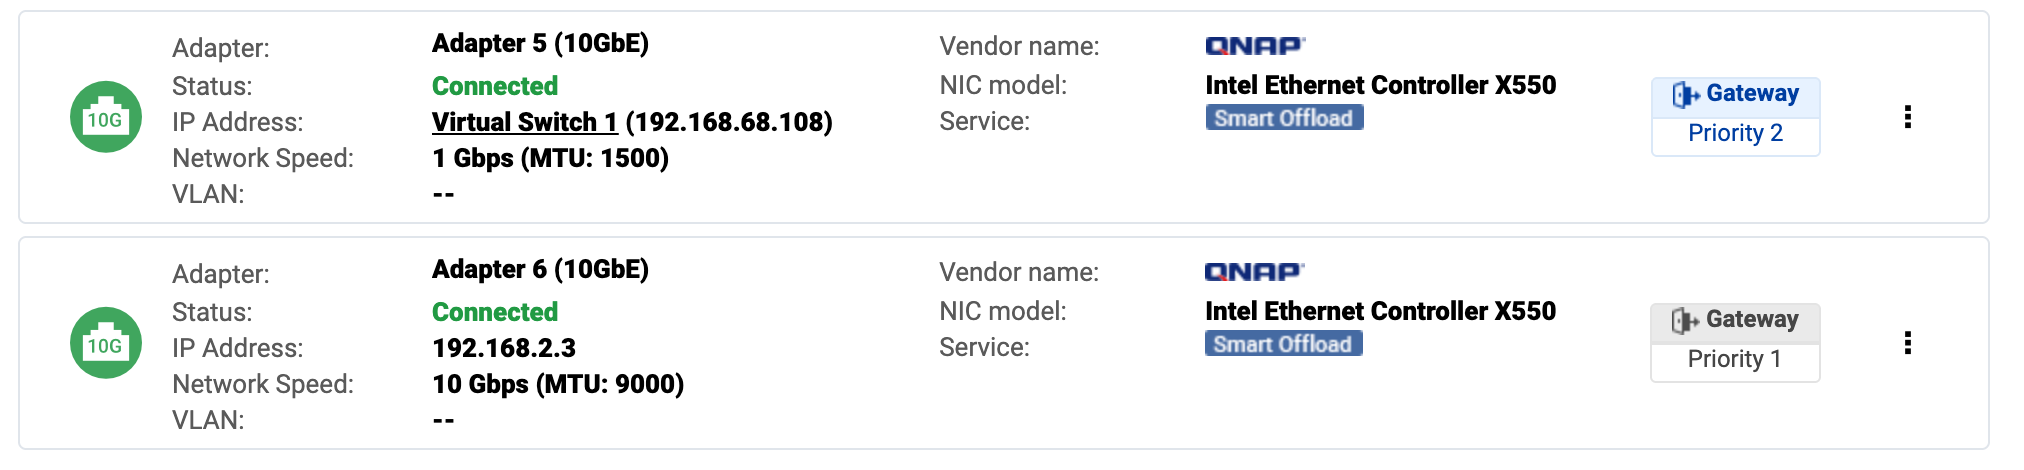Click the blue Gateway Priority 2 badge

(1735, 116)
